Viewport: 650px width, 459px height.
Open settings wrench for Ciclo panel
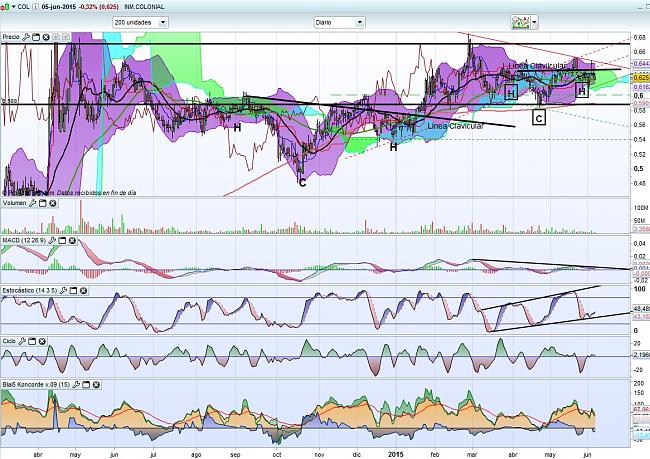coord(22,341)
